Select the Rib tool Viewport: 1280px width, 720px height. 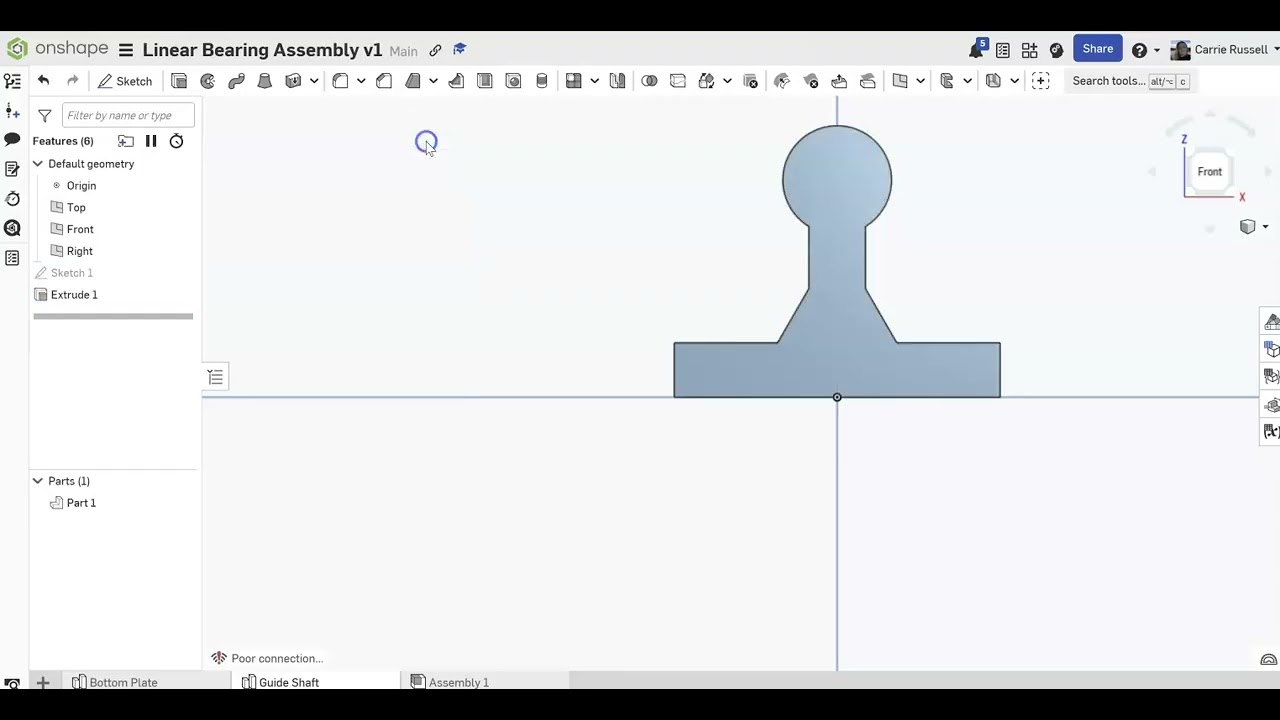point(456,81)
